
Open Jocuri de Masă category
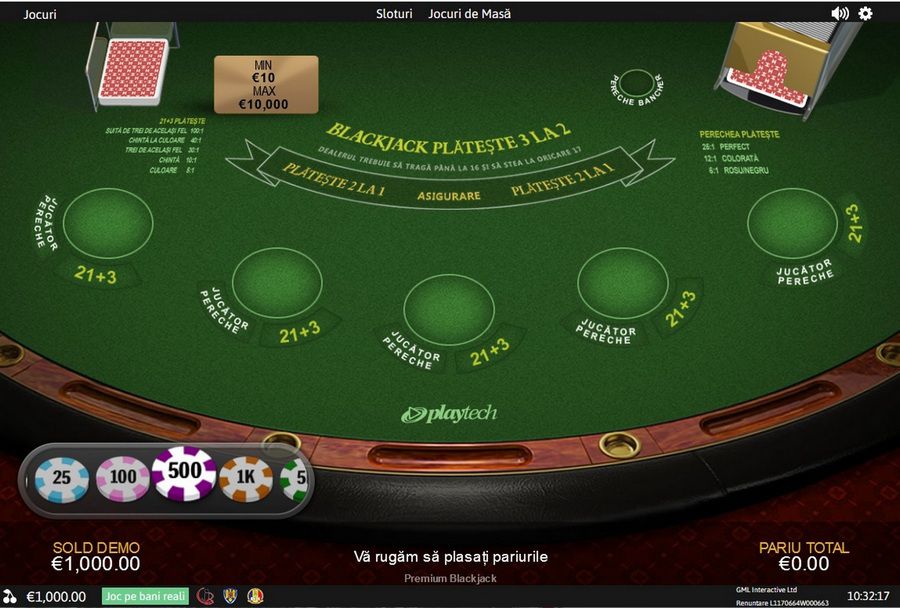[x=469, y=14]
